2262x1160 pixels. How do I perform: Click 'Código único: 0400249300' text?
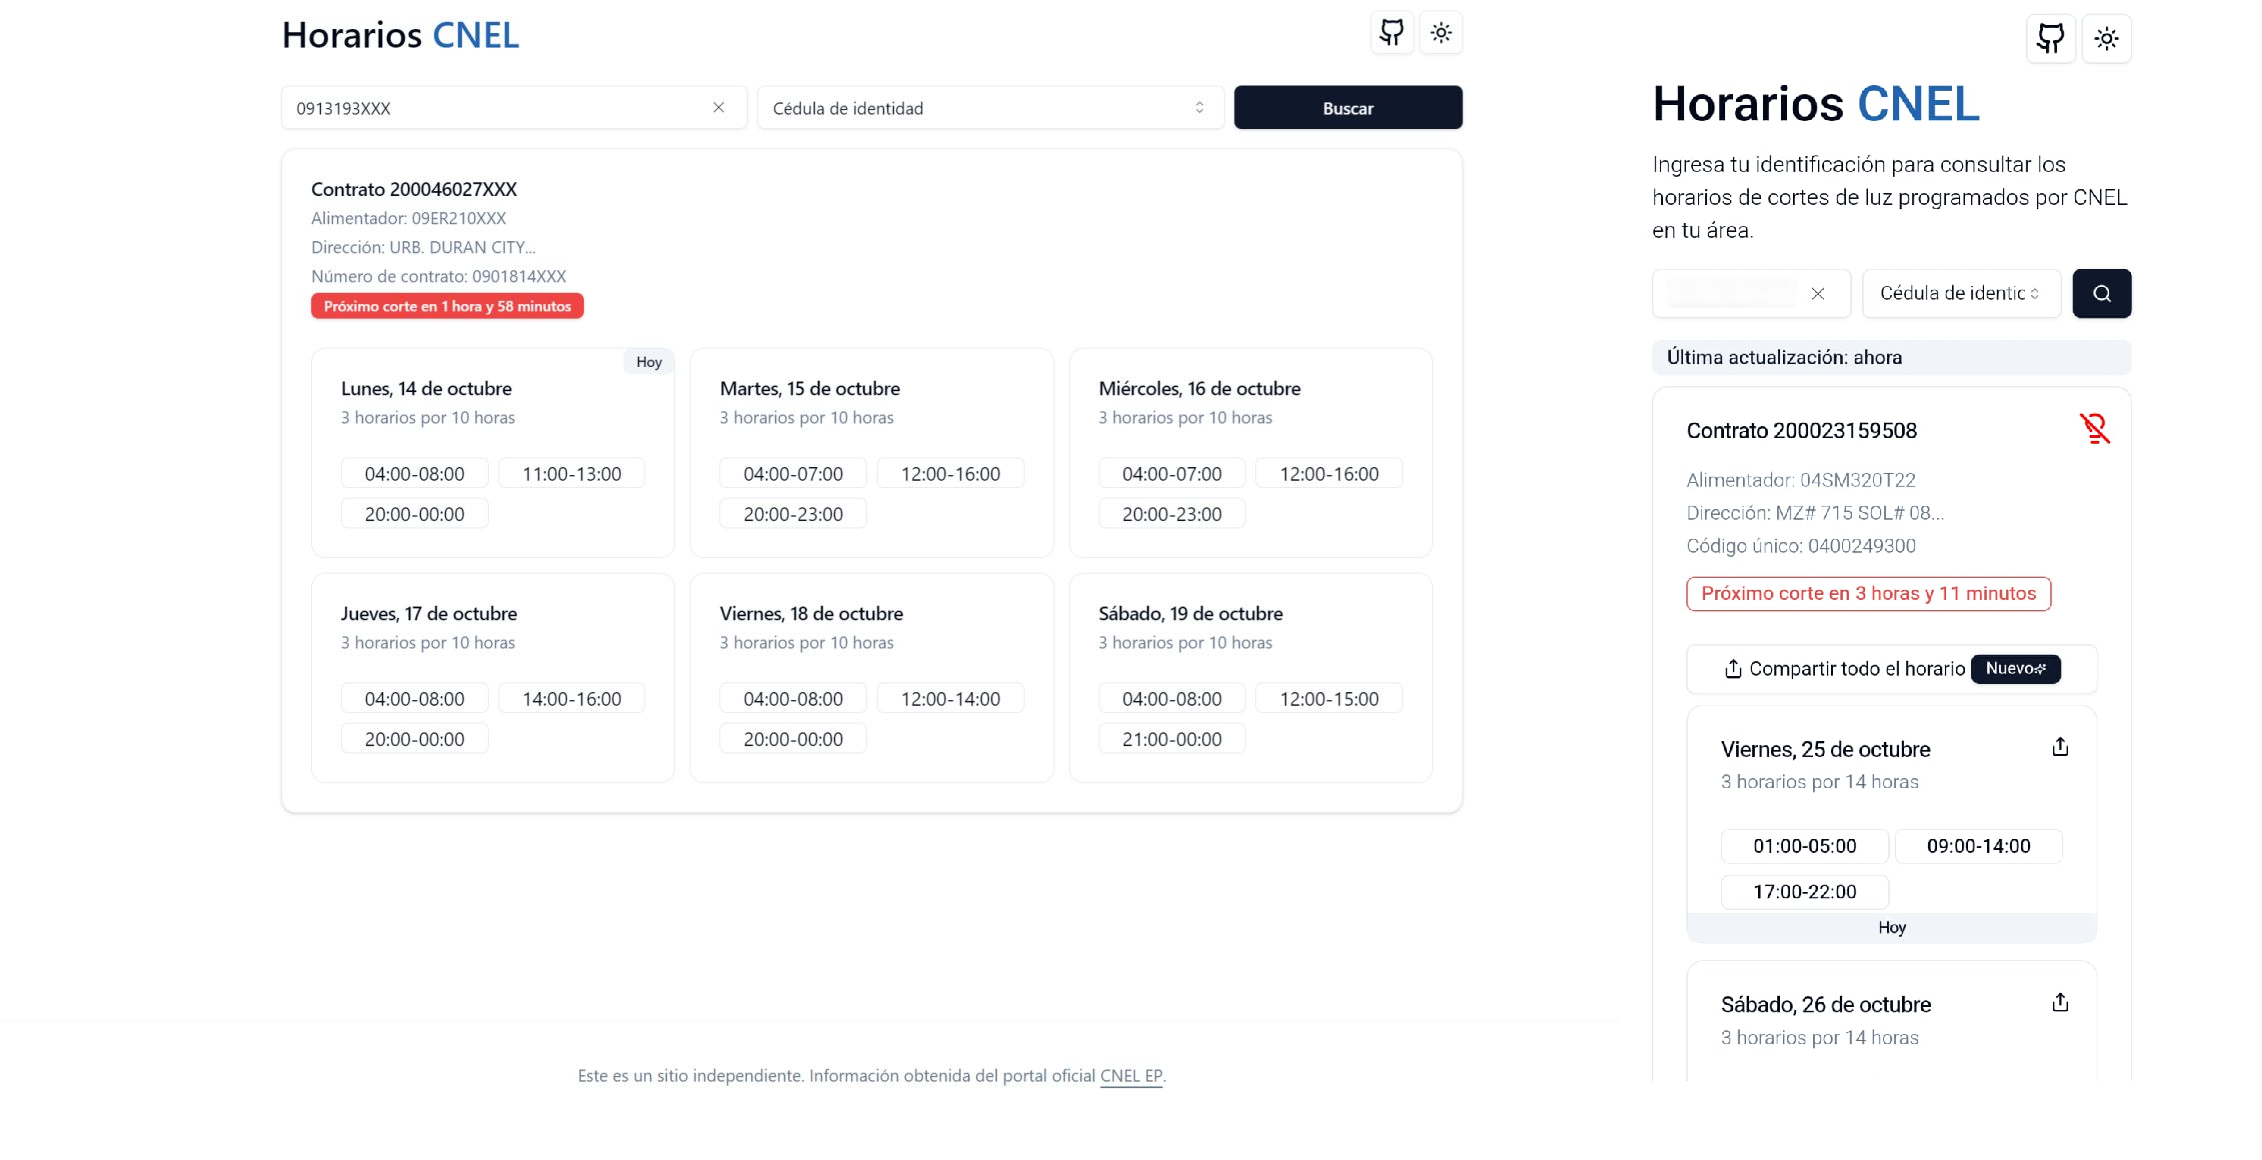pos(1800,546)
